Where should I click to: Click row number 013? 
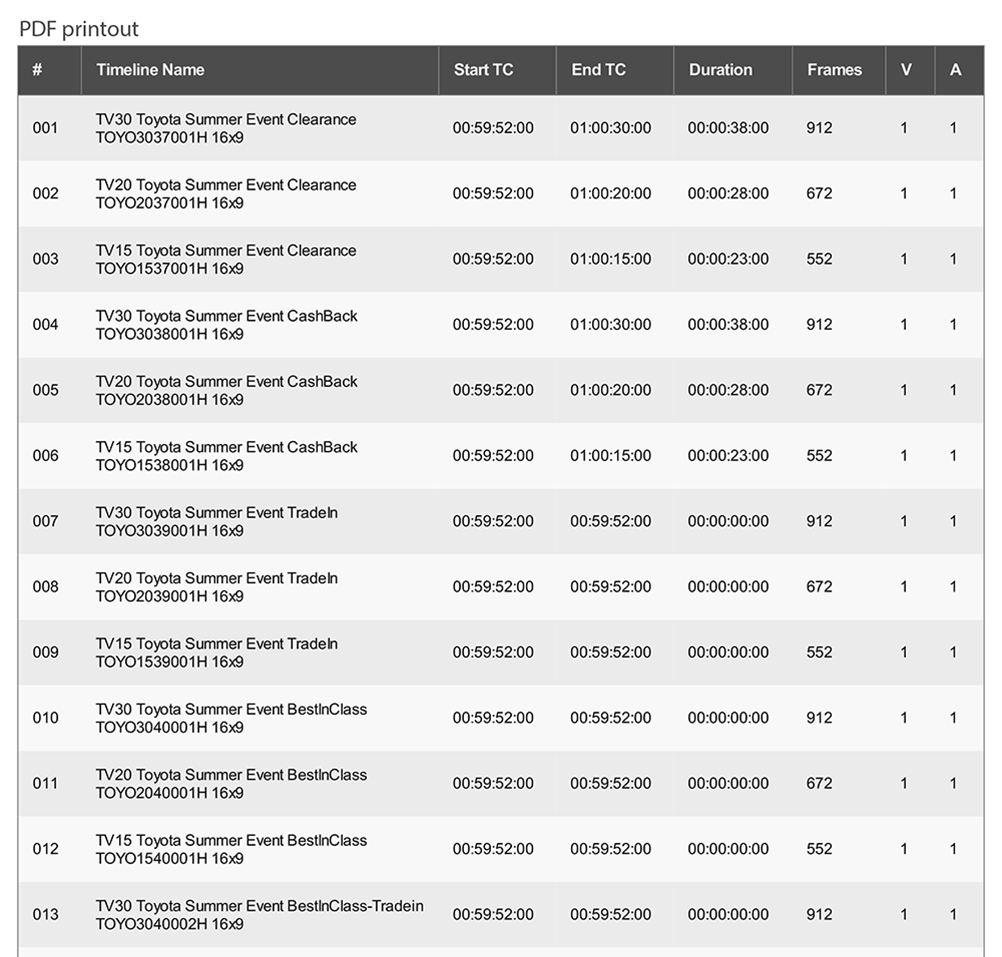[45, 914]
